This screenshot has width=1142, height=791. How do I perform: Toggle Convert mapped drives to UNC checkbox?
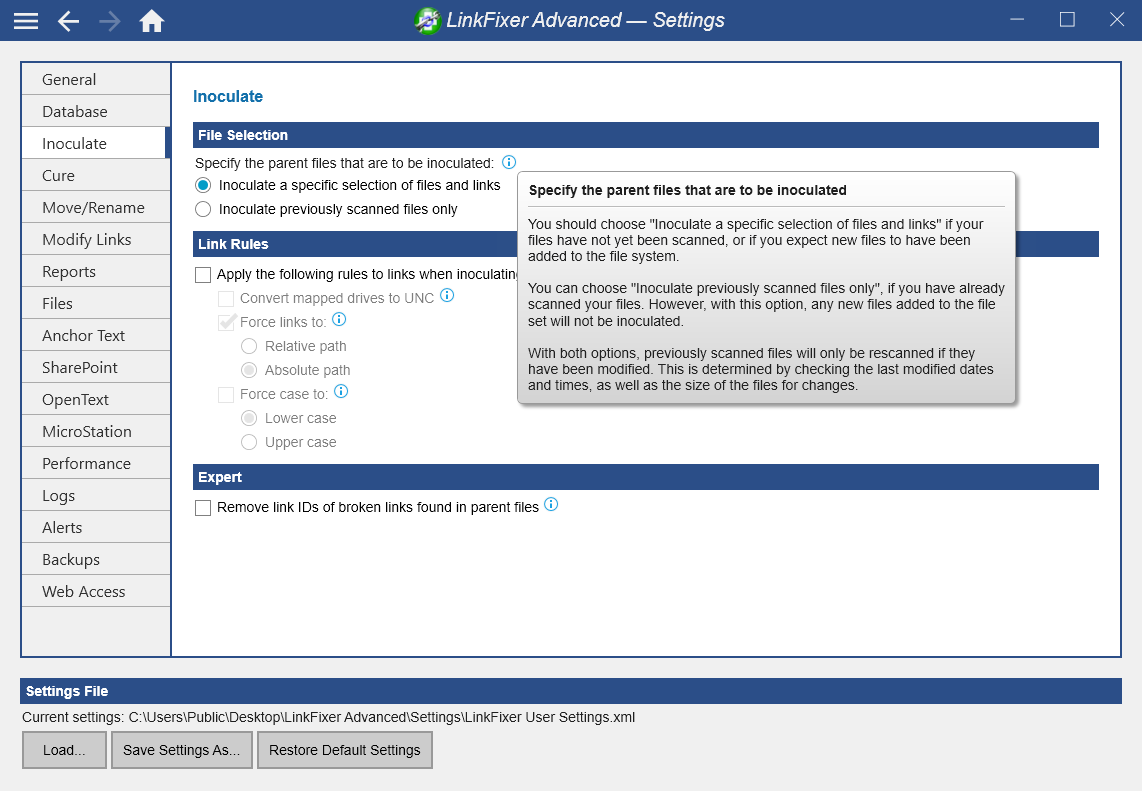pos(227,299)
